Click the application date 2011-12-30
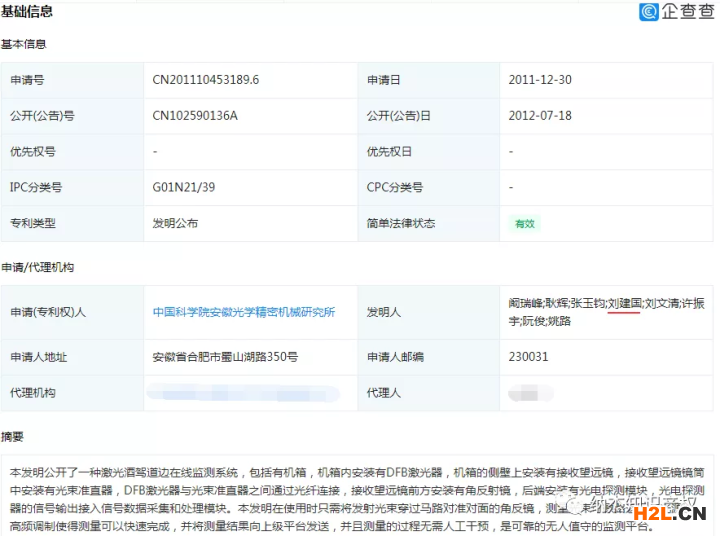This screenshot has width=720, height=536. click(539, 80)
